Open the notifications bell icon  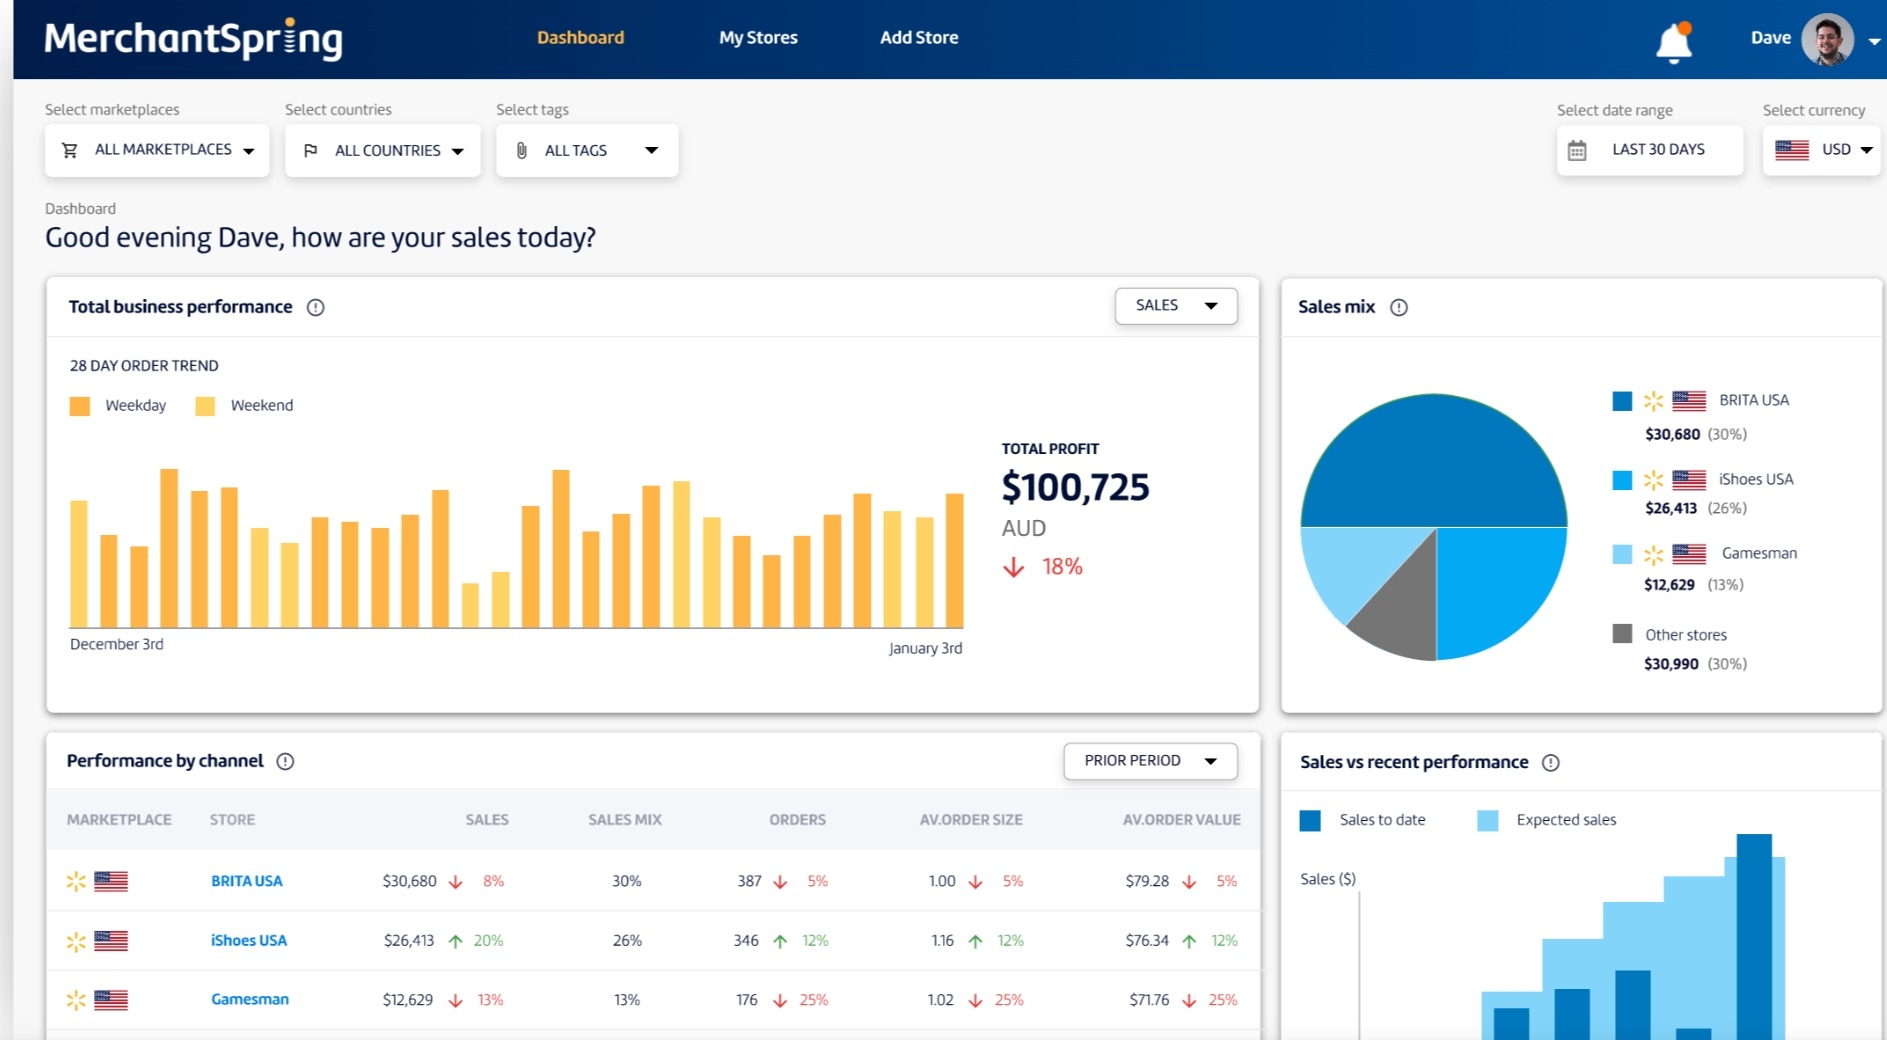[x=1673, y=42]
